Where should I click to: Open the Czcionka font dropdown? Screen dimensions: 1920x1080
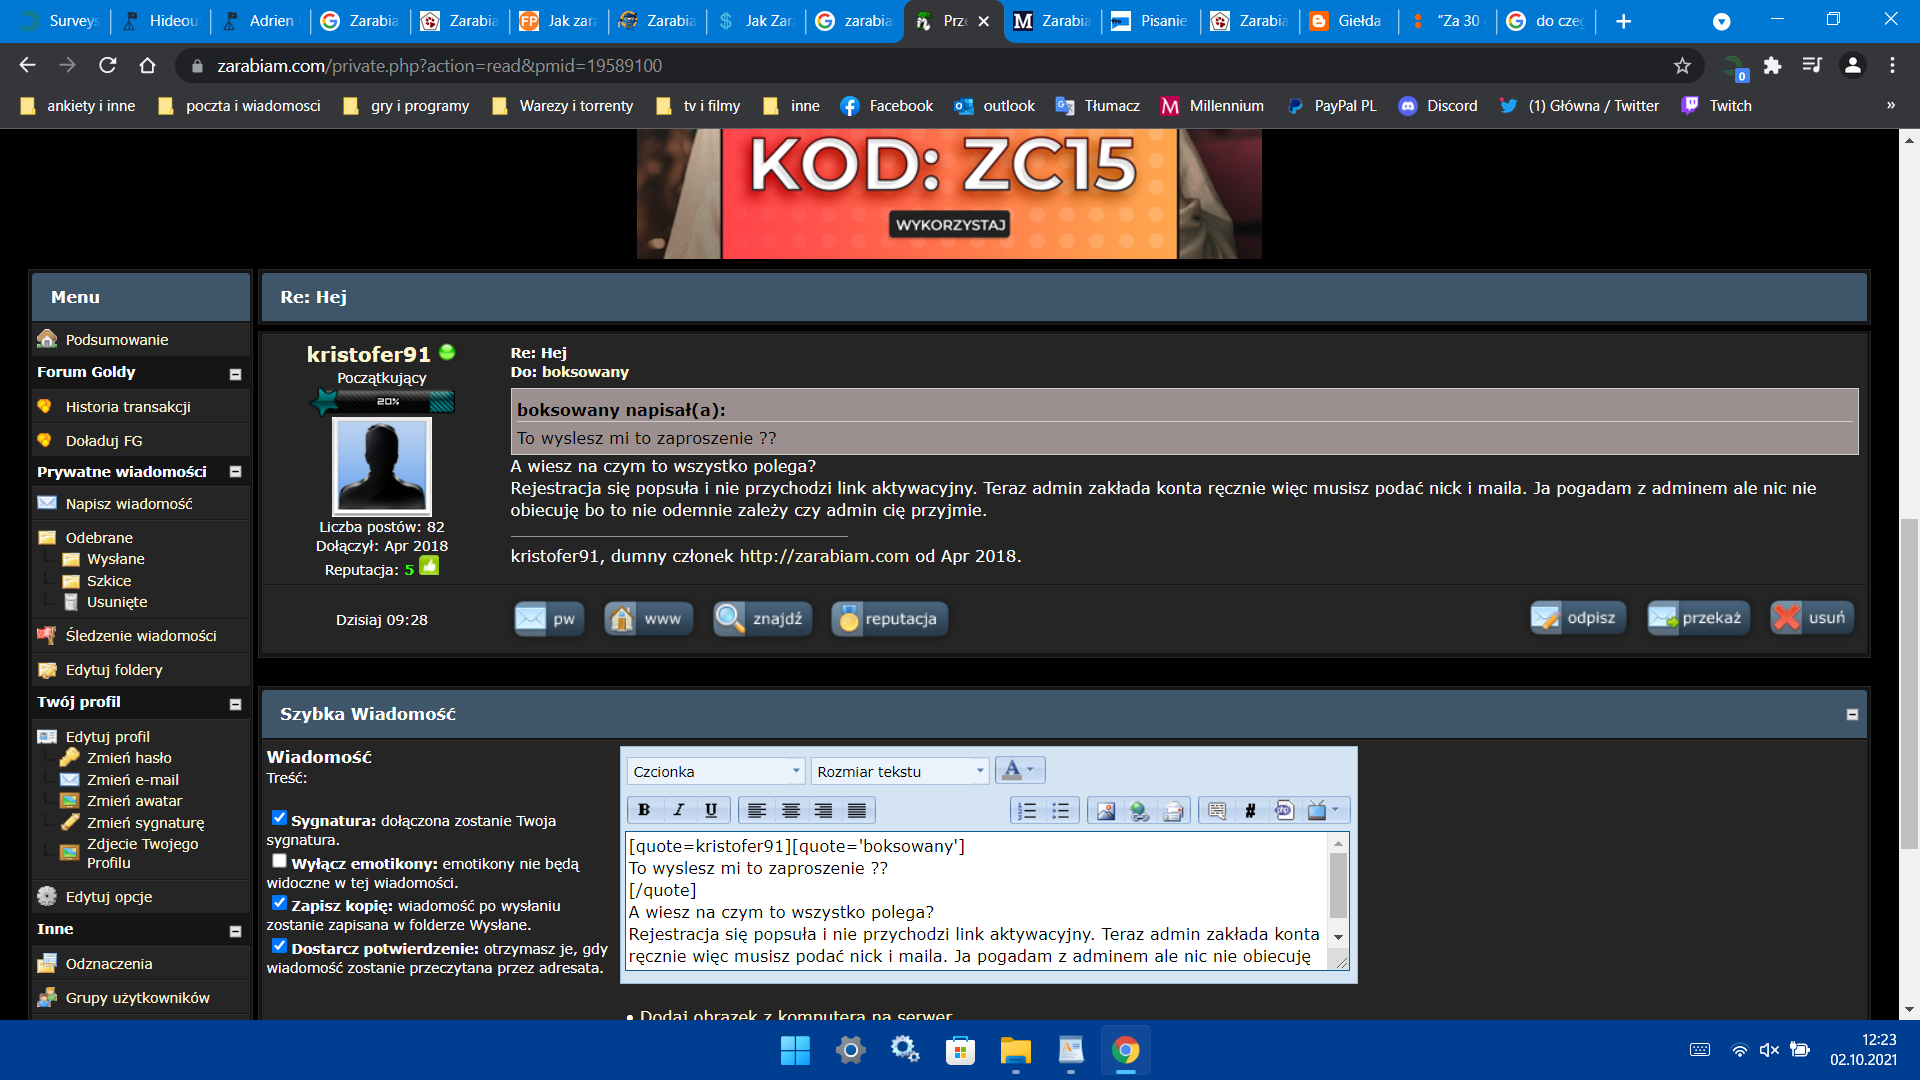(716, 771)
